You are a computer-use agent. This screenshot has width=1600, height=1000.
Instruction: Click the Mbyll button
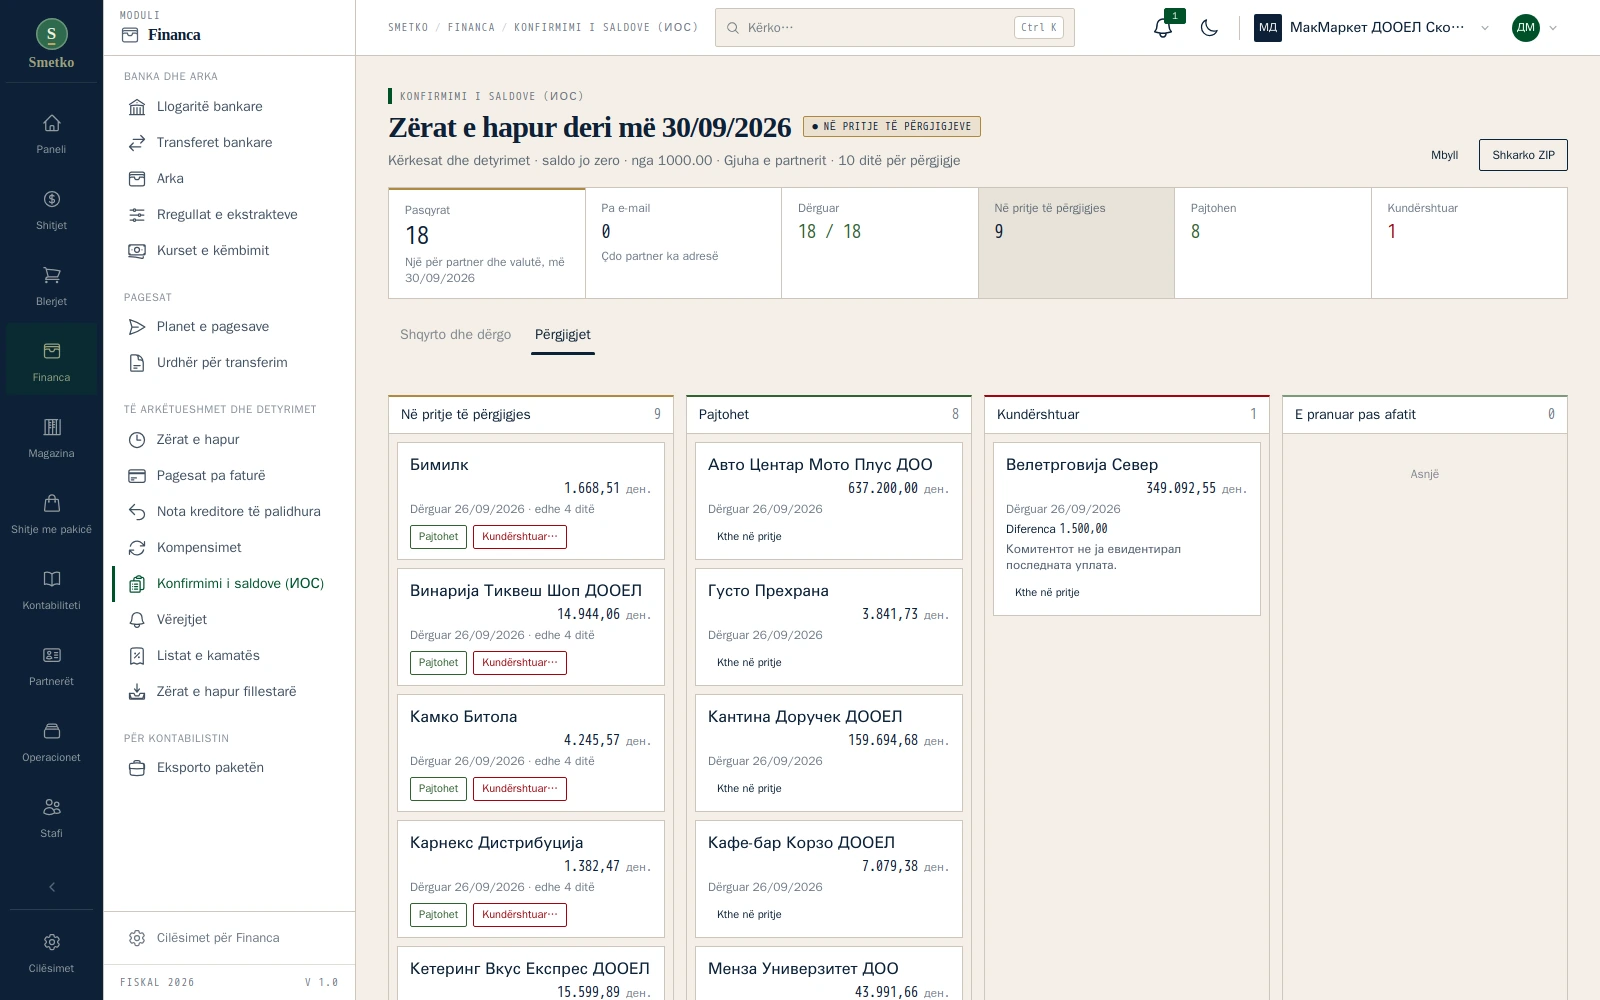coord(1444,155)
